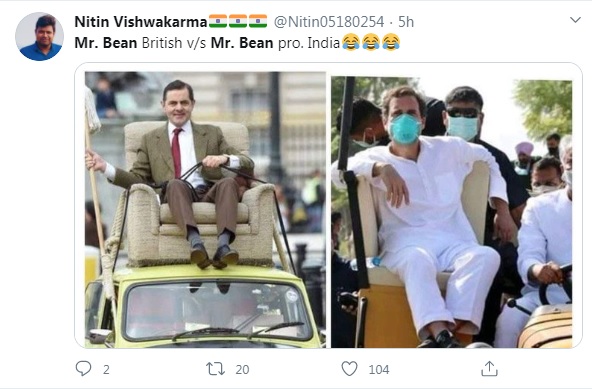Open the tweet options chevron menu
Screen dimensions: 592x389
pos(575,20)
